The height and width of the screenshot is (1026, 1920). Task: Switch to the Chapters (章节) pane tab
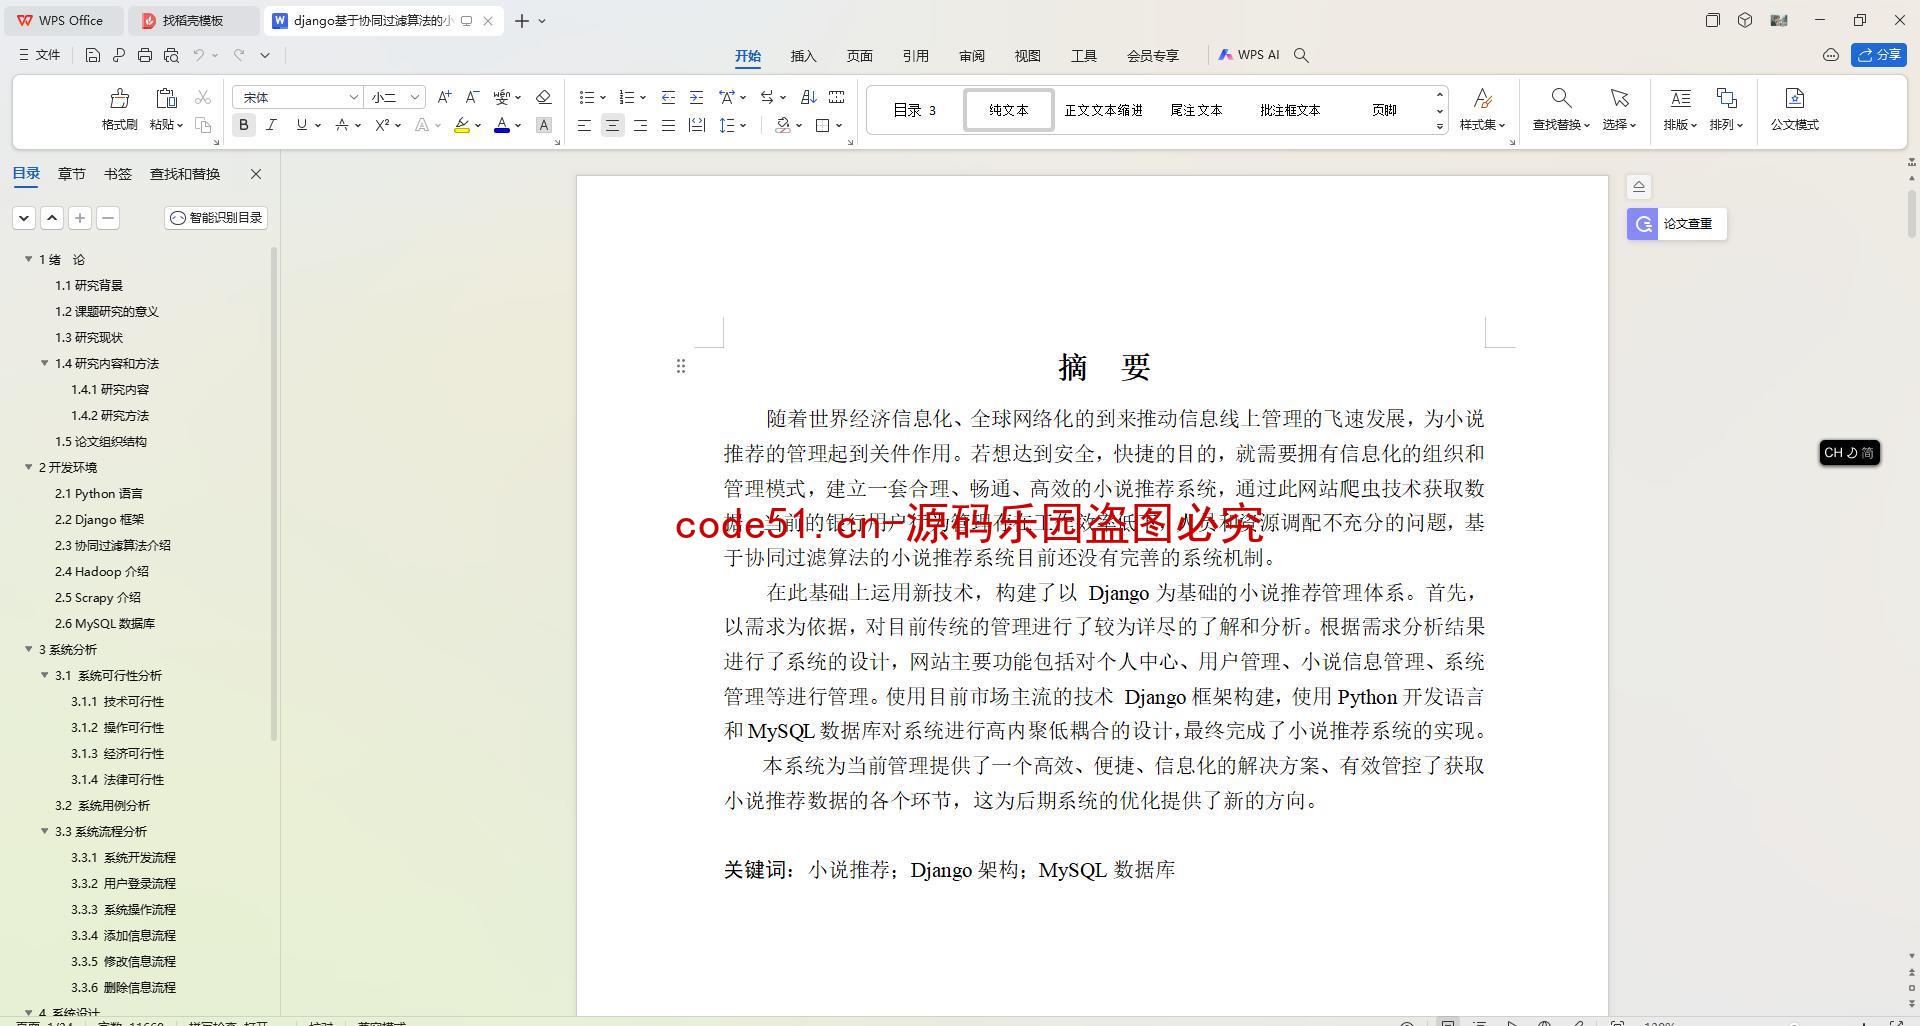[71, 174]
